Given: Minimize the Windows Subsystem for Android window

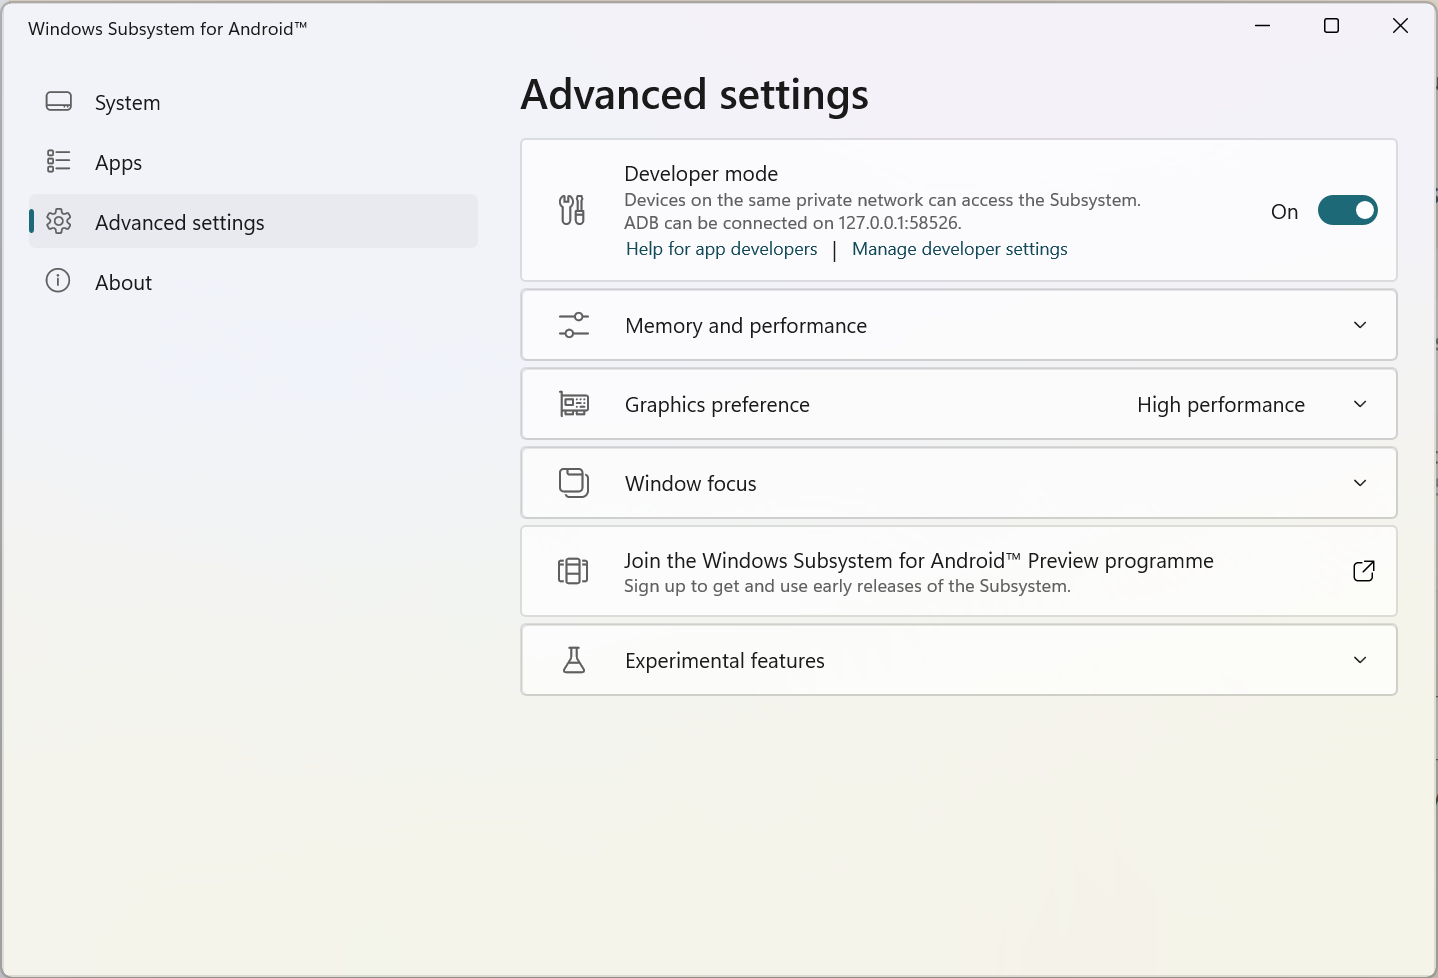Looking at the screenshot, I should (x=1263, y=26).
